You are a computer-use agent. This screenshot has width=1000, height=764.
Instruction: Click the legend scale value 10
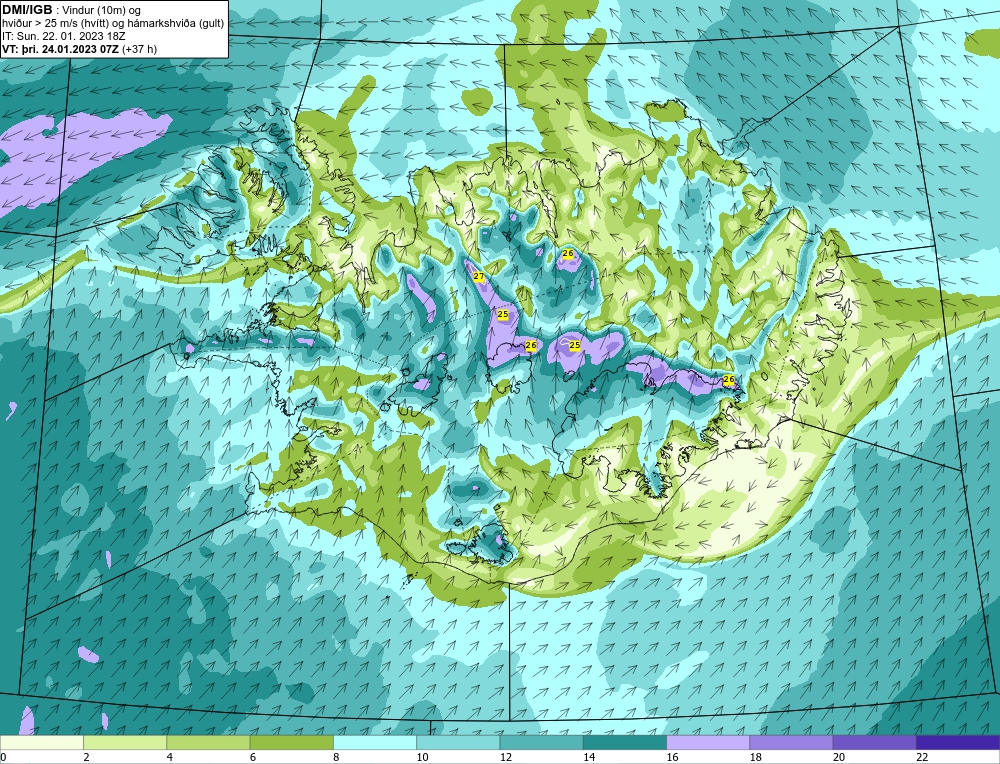point(422,757)
